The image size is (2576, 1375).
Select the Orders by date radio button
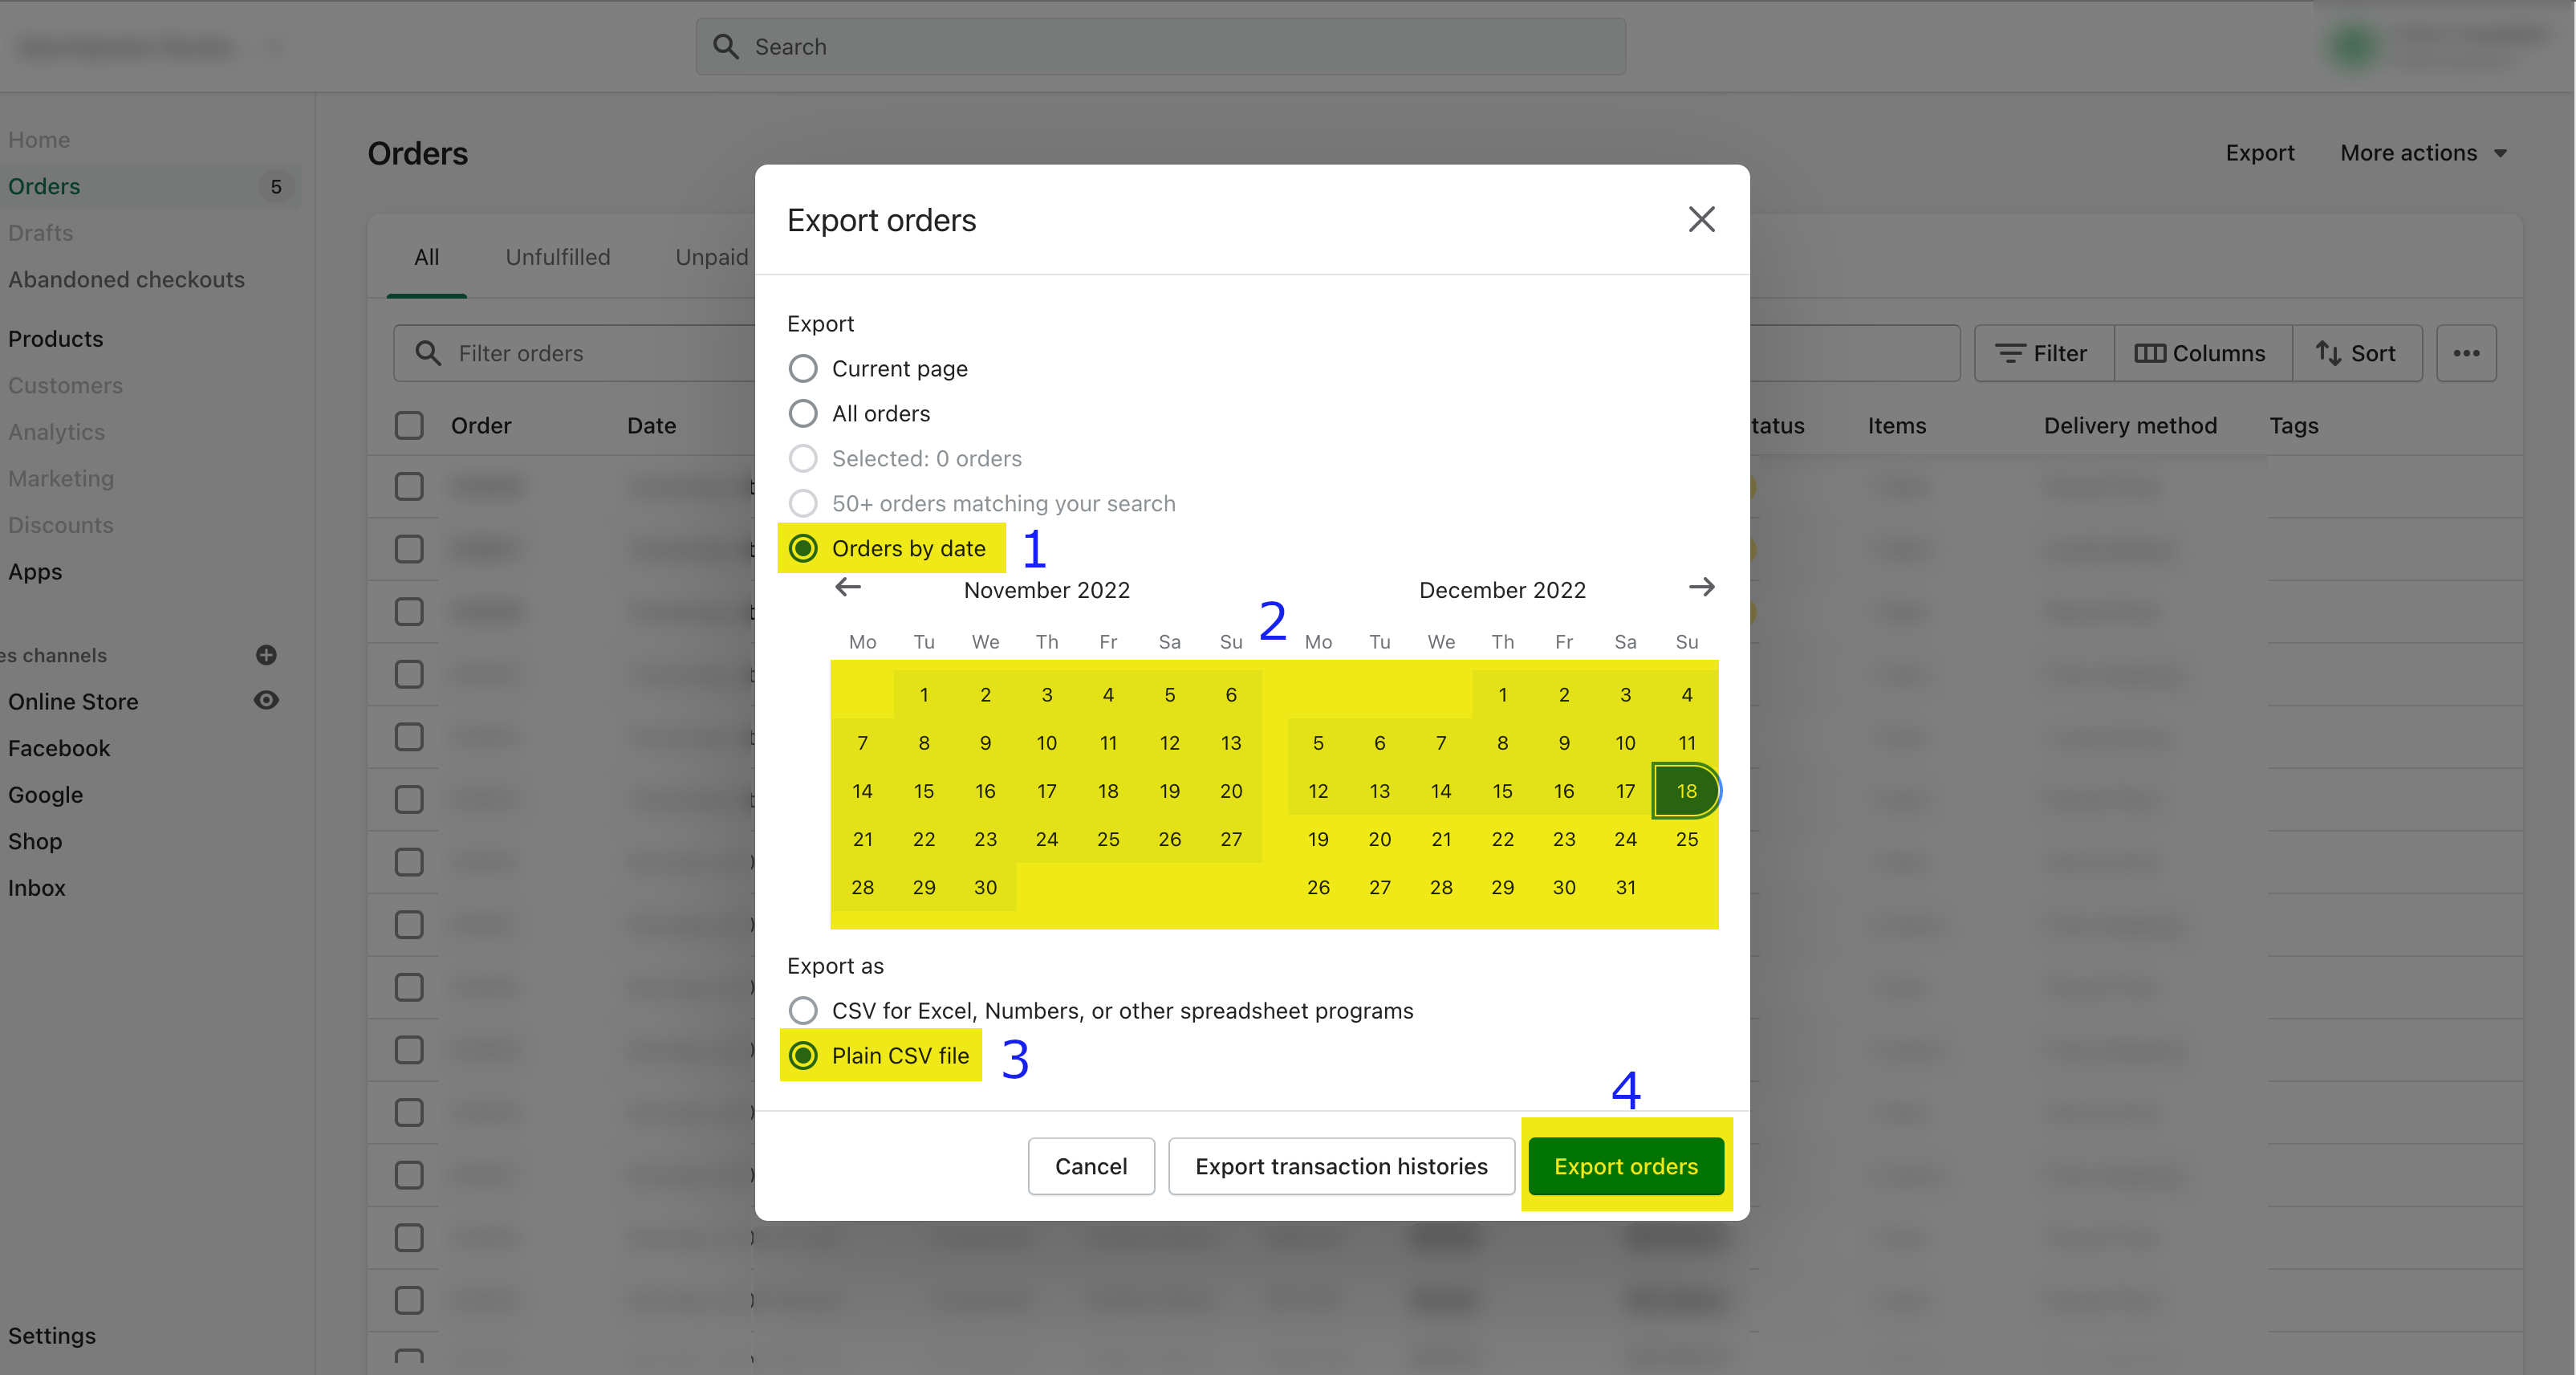coord(801,547)
